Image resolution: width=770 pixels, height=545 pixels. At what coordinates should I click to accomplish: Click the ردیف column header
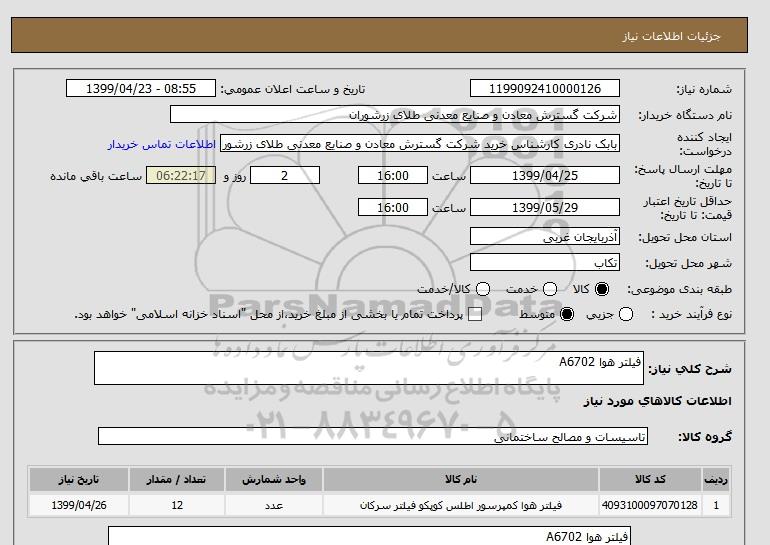coord(716,479)
